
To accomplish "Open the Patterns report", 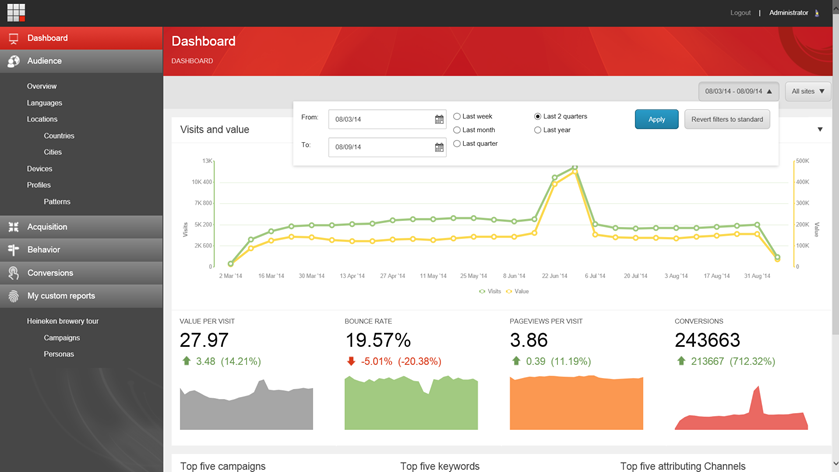I will [x=57, y=202].
